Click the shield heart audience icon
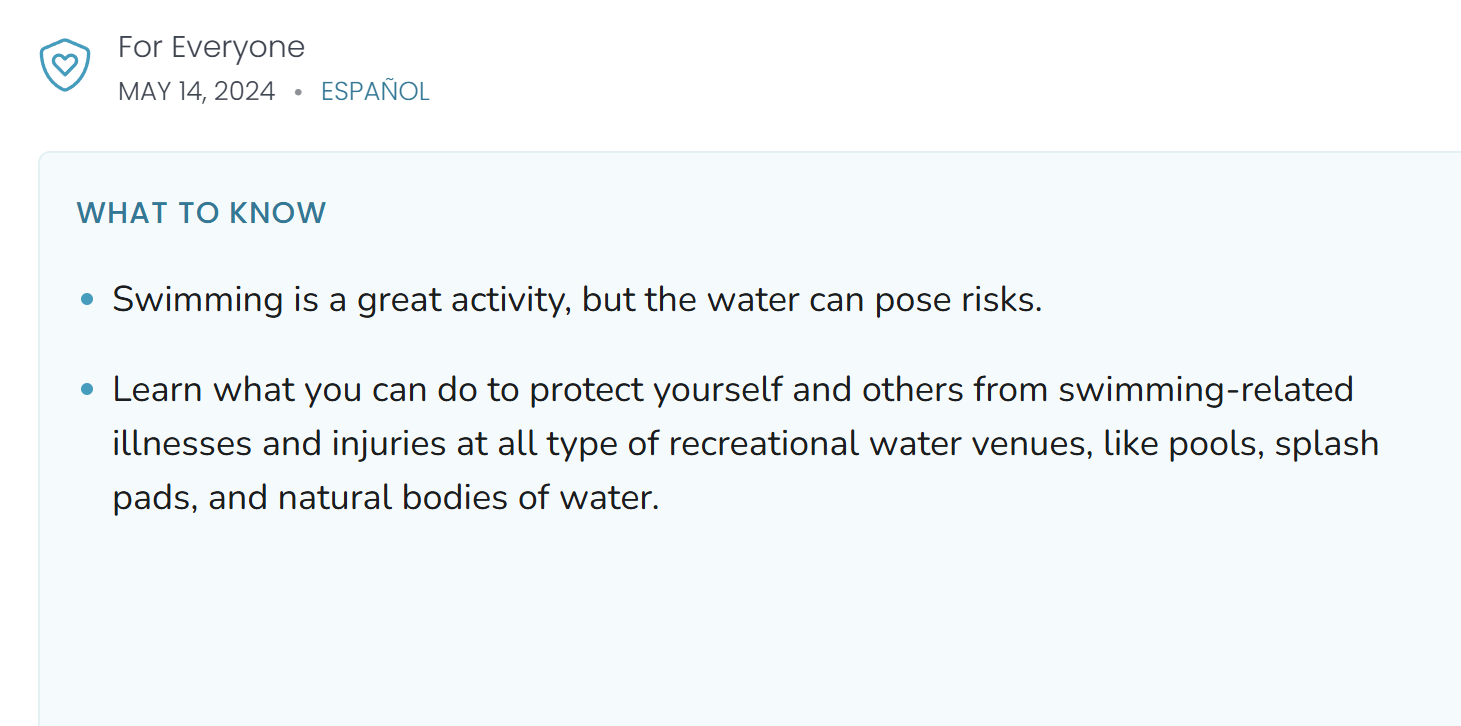1461x726 pixels. tap(64, 66)
